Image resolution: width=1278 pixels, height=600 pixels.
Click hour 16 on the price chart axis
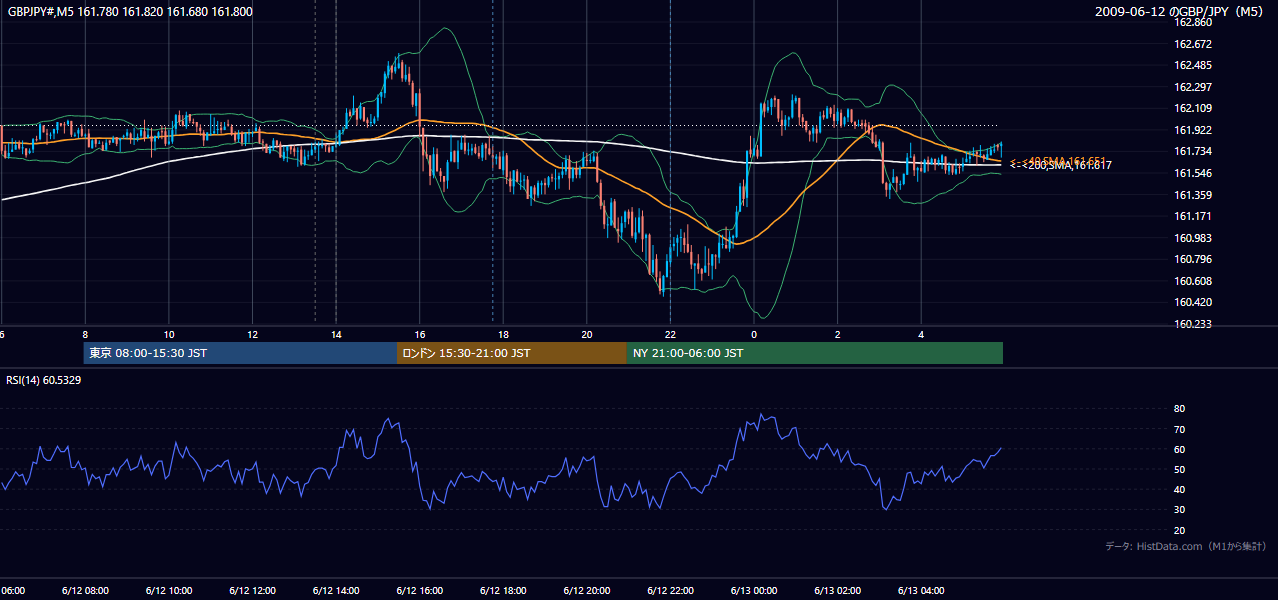coord(420,334)
